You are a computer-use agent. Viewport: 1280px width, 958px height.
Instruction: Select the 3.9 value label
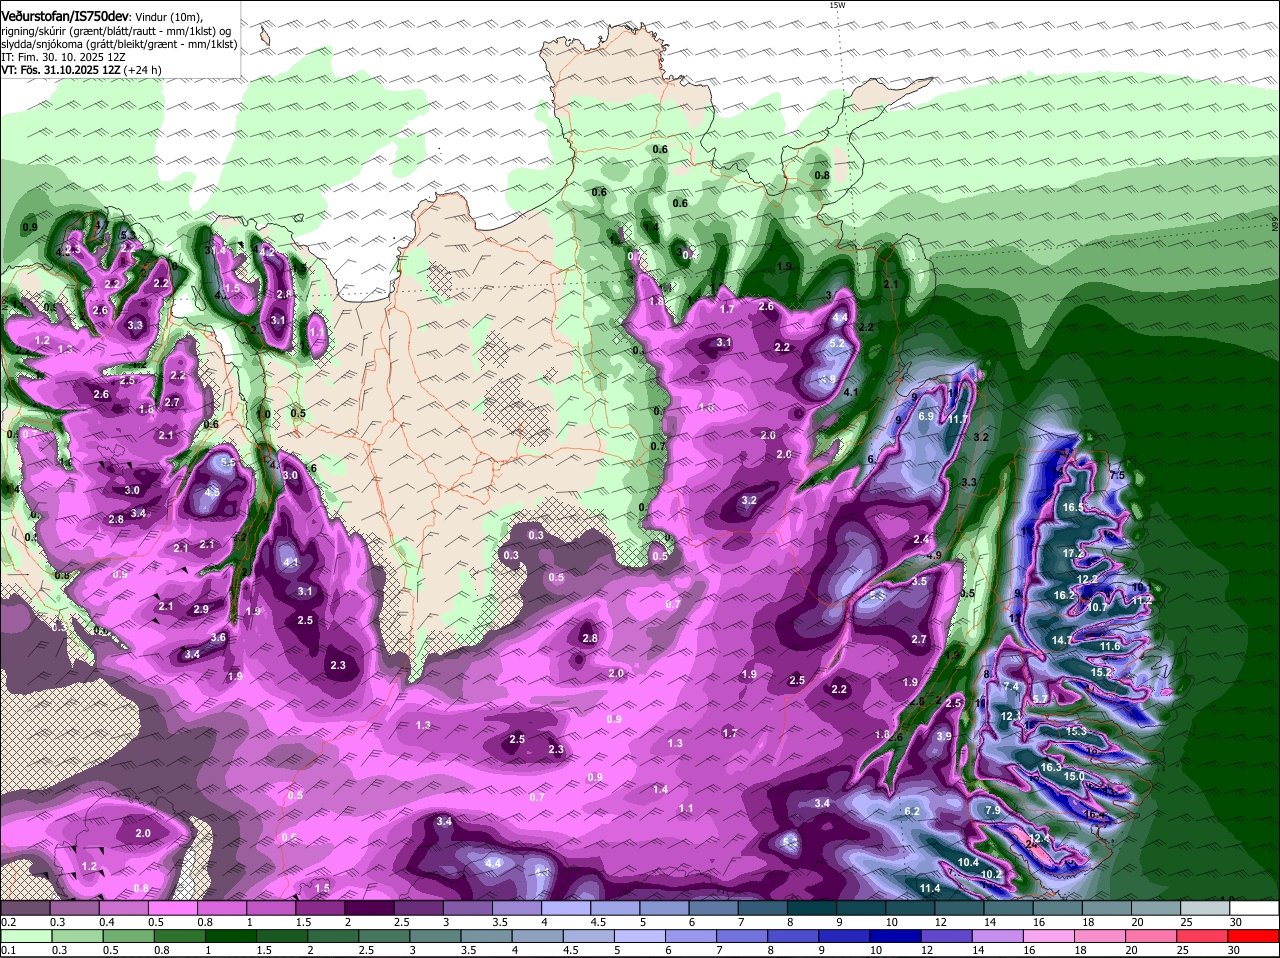944,736
